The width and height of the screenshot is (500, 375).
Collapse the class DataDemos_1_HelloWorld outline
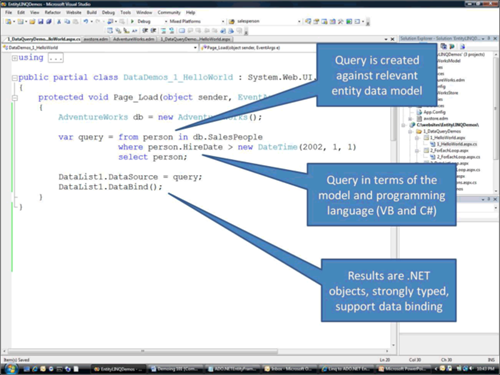[x=15, y=78]
